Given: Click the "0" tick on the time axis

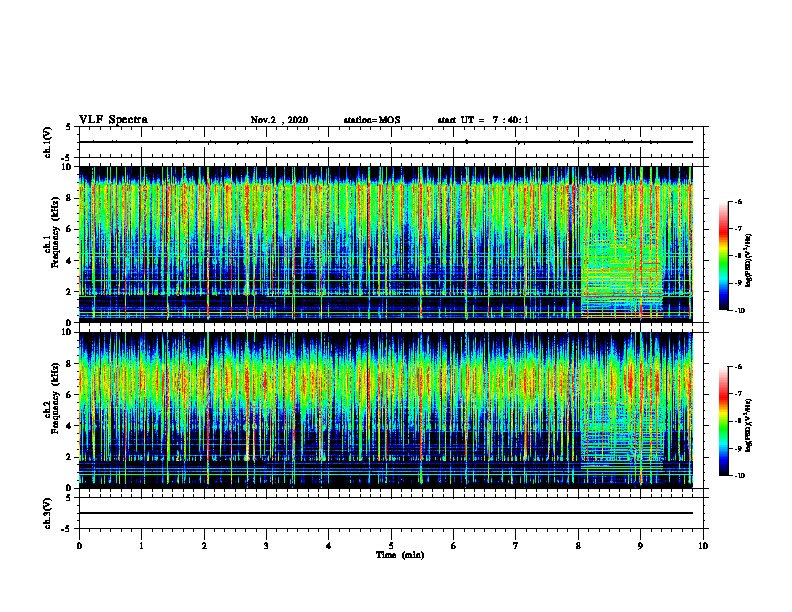Looking at the screenshot, I should 79,546.
